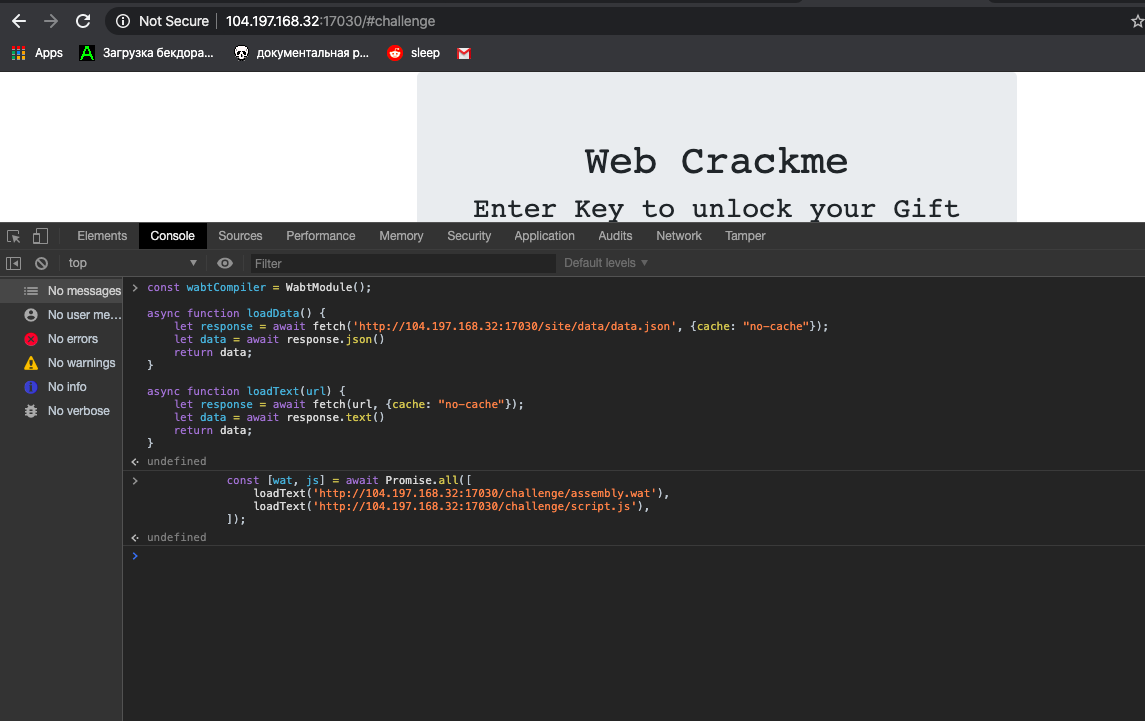The width and height of the screenshot is (1145, 721).
Task: Click the inspect element picker icon
Action: pyautogui.click(x=14, y=236)
